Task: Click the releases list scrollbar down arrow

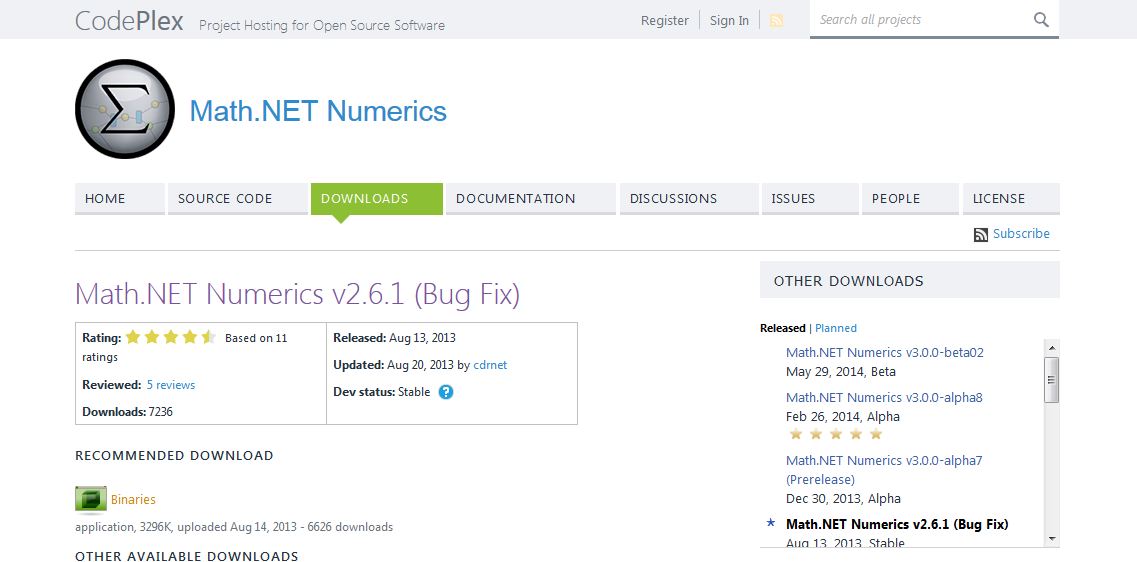Action: (1052, 539)
